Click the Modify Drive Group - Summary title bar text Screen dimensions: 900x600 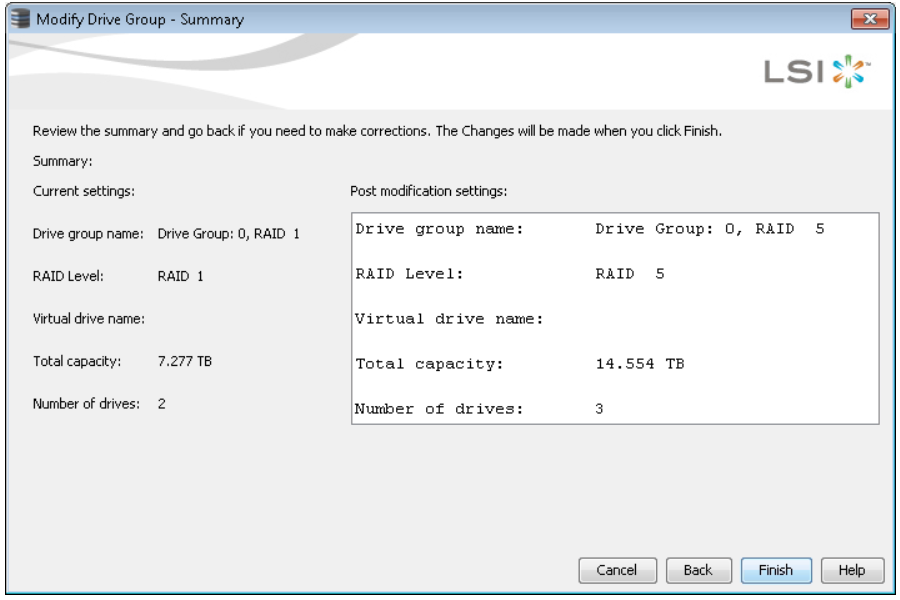[x=140, y=20]
